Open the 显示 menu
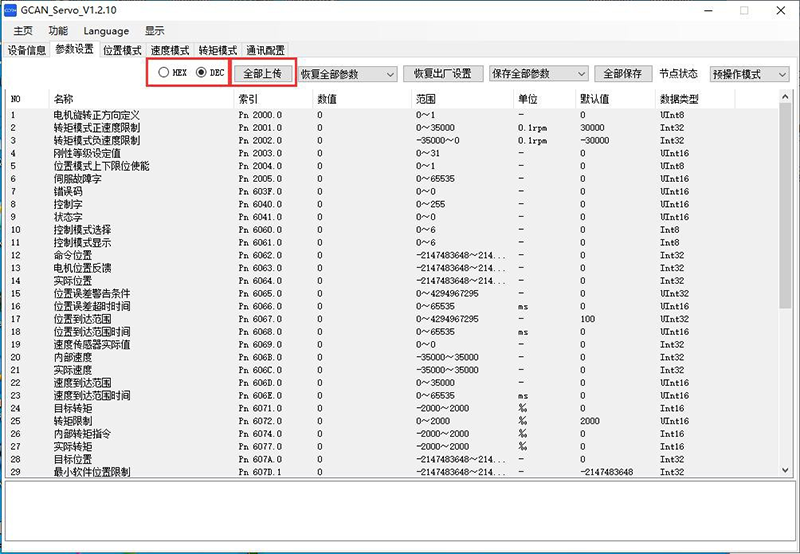 click(x=155, y=31)
